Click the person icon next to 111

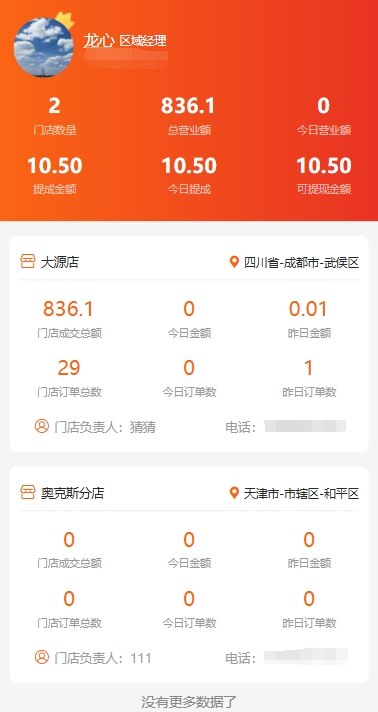[42, 657]
